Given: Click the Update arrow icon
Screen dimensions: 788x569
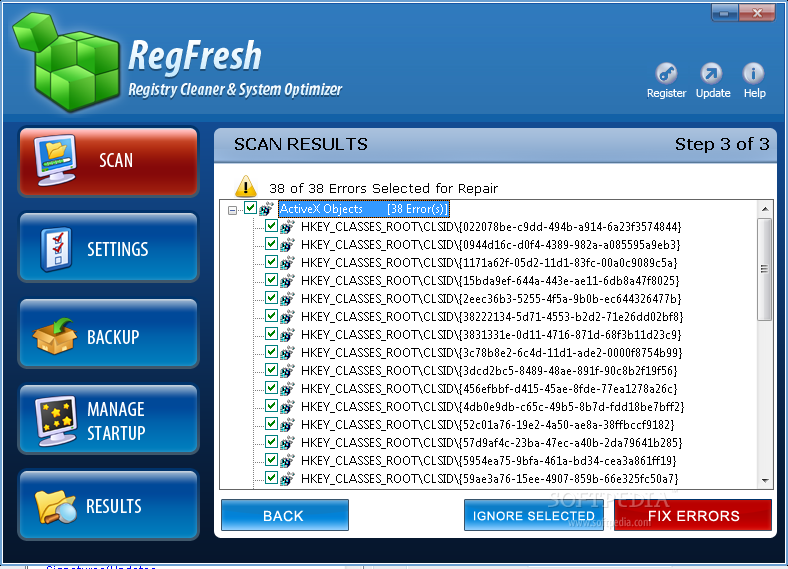Looking at the screenshot, I should pos(712,74).
